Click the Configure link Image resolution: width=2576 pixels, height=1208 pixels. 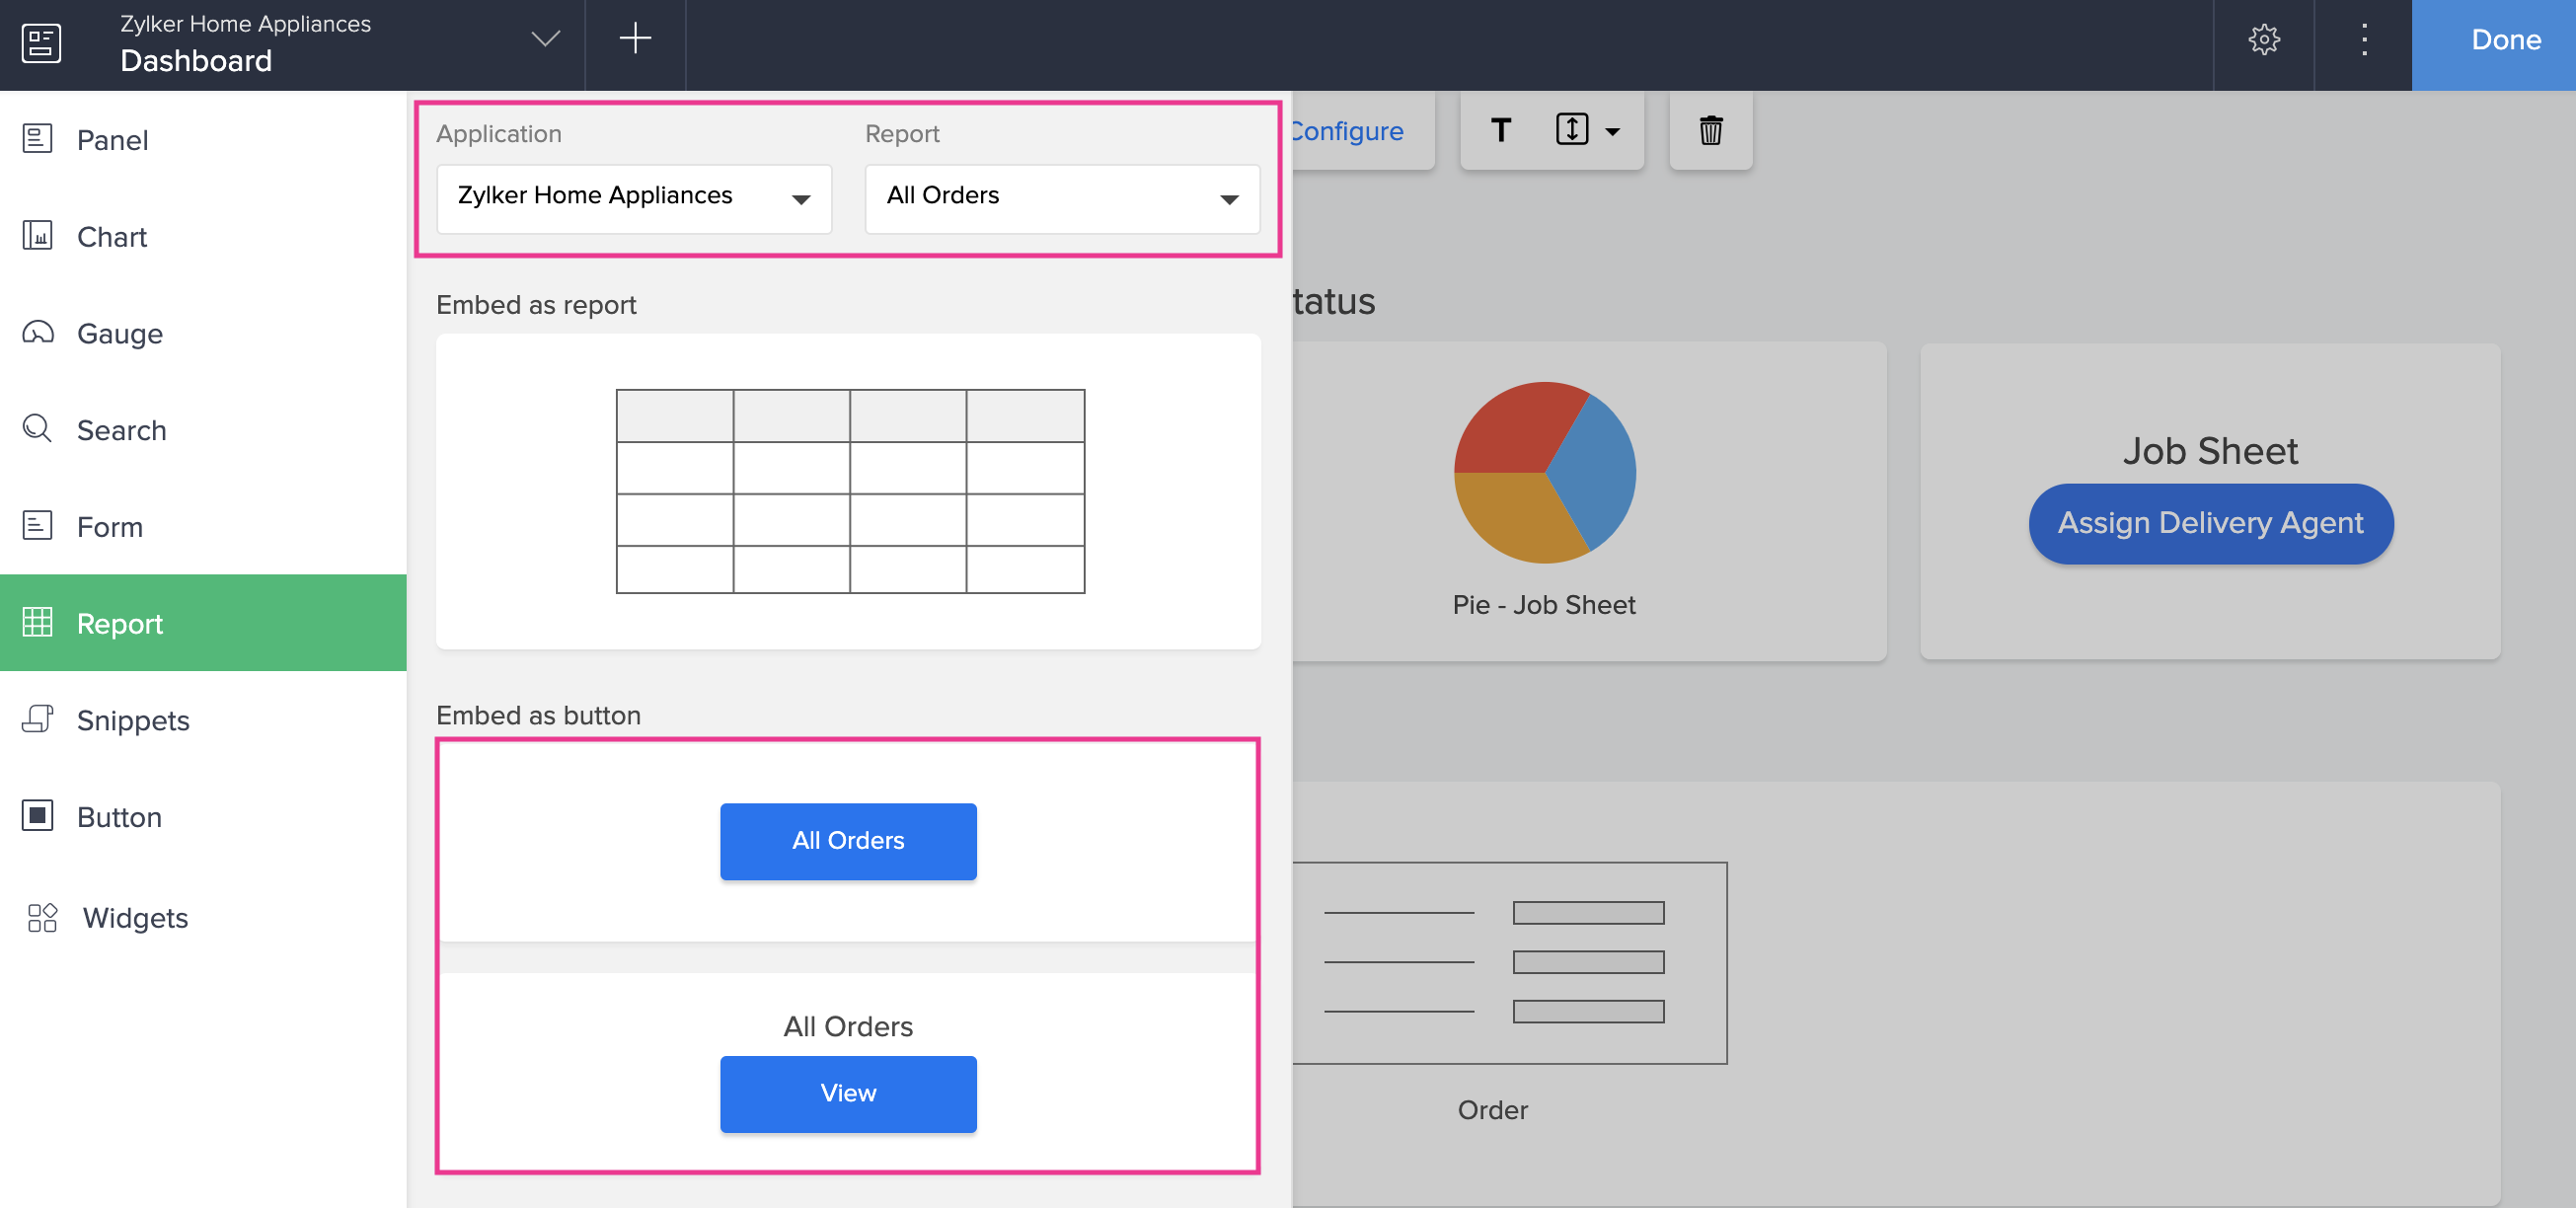(1348, 131)
